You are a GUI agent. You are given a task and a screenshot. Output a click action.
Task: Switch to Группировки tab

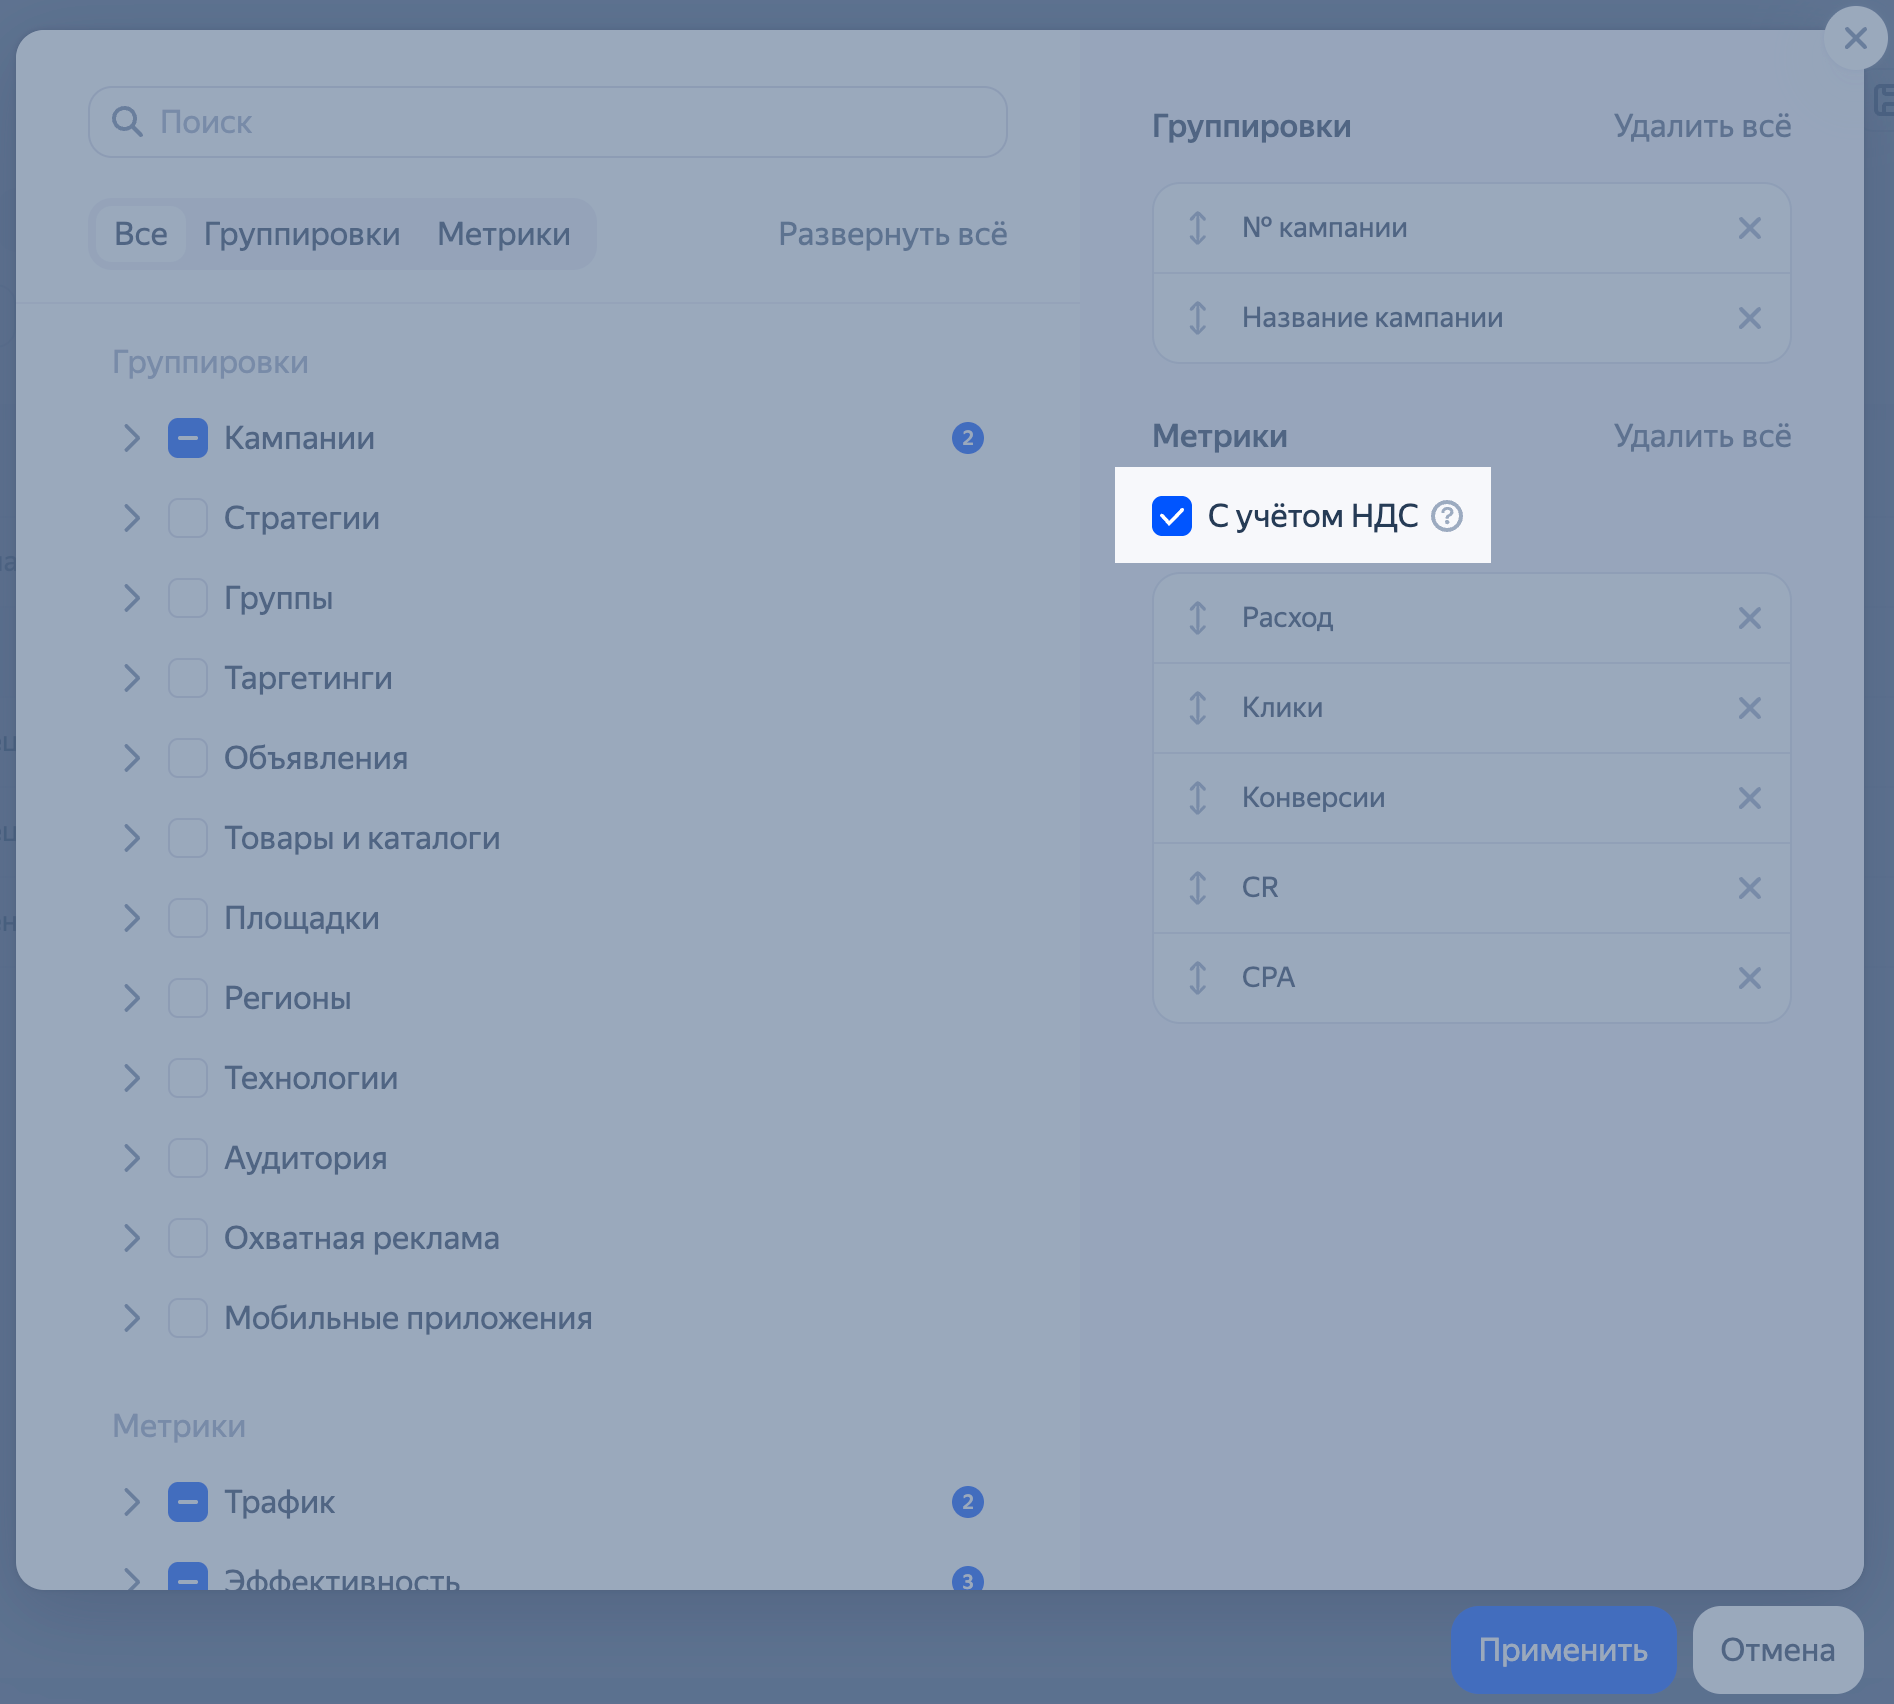tap(302, 234)
